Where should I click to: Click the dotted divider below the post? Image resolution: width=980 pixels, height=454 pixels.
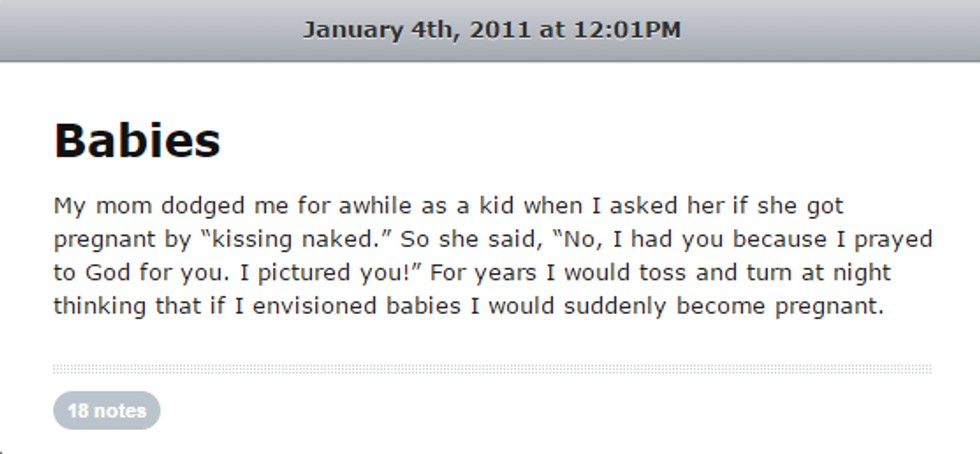pyautogui.click(x=491, y=369)
